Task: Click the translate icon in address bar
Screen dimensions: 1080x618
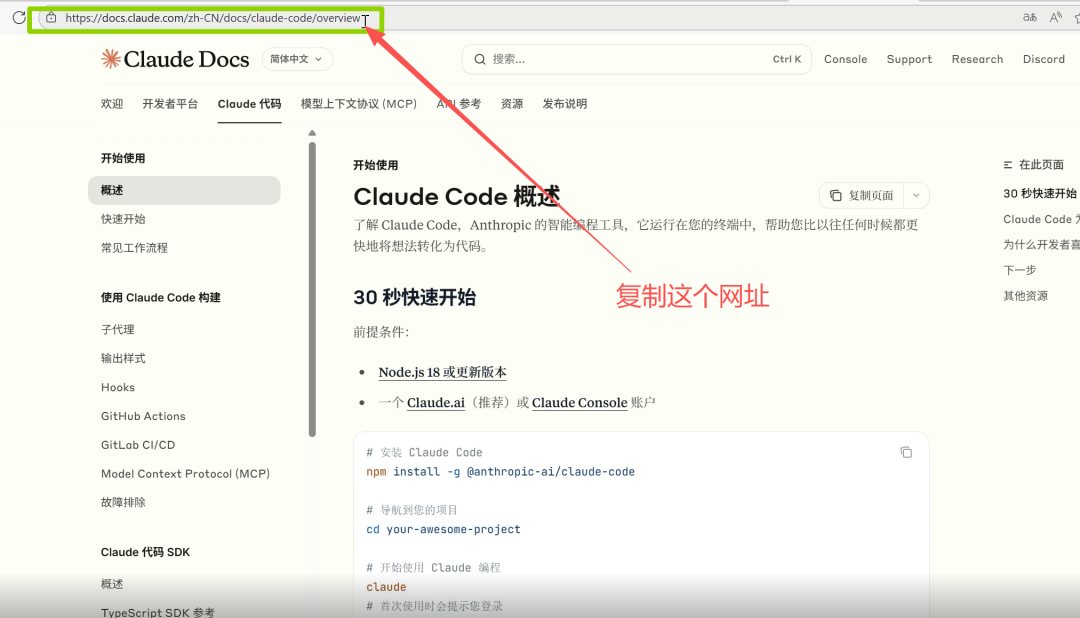Action: (1030, 18)
